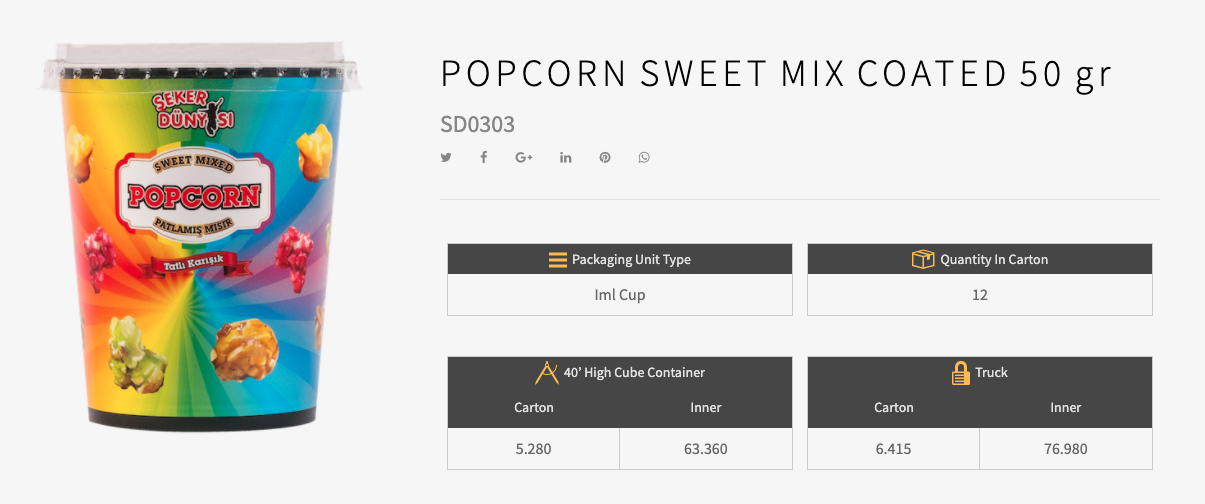This screenshot has width=1205, height=504.
Task: Click the Quantity In Carton box icon
Action: click(x=922, y=259)
